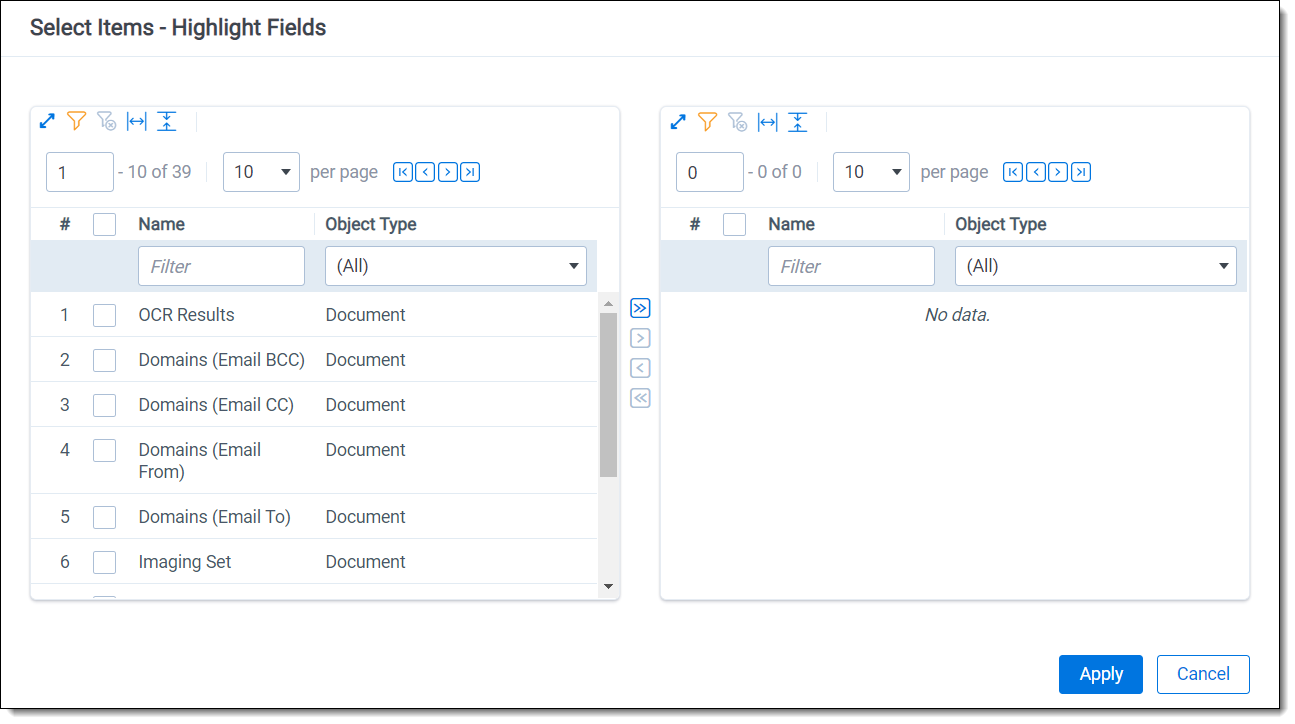This screenshot has width=1295, height=724.
Task: Select all items via left header checkbox
Action: tap(105, 224)
